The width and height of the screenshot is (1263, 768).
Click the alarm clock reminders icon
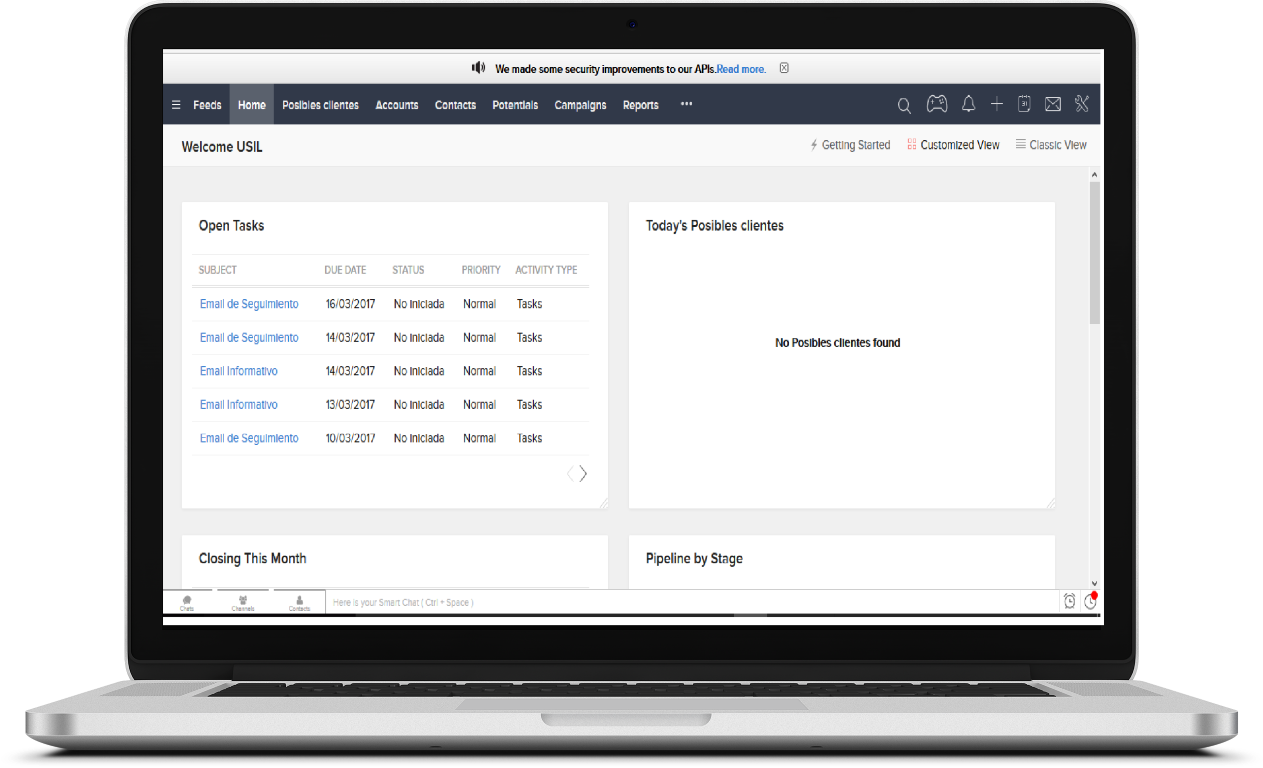[x=1069, y=601]
